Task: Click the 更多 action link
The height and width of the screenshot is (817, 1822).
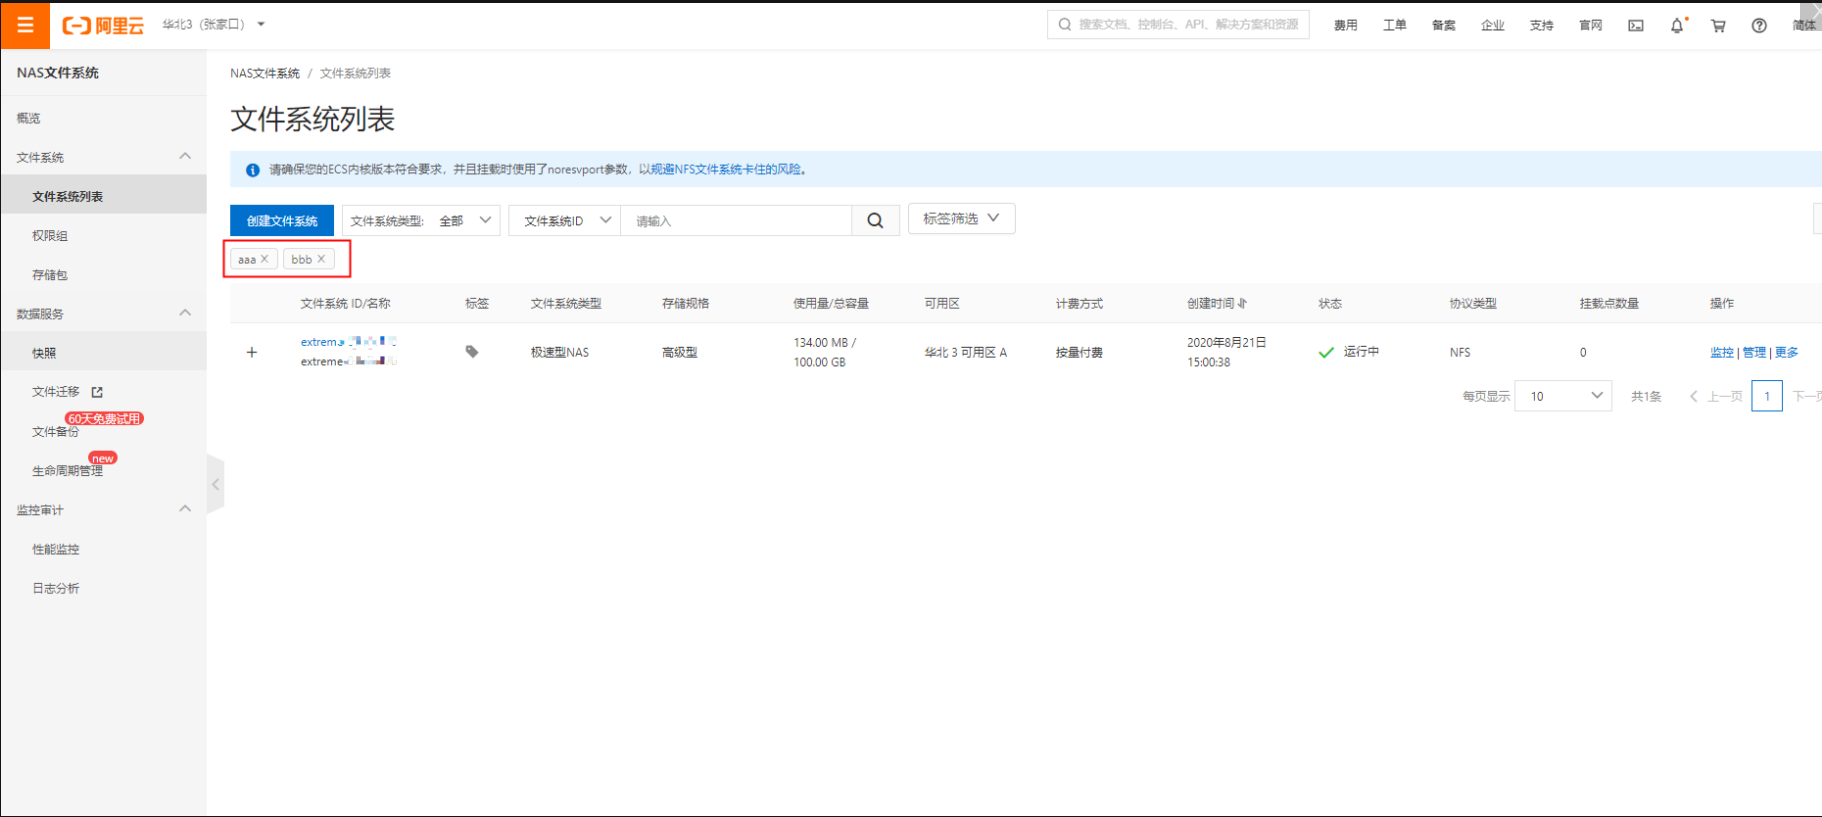Action: (x=1787, y=352)
